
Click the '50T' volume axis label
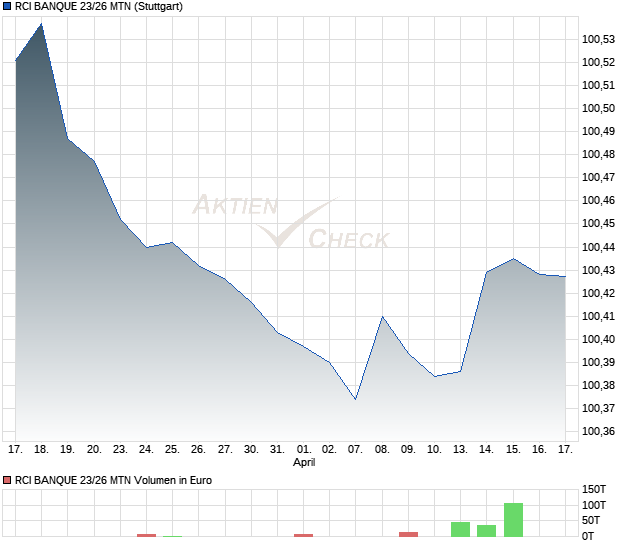[x=591, y=521]
